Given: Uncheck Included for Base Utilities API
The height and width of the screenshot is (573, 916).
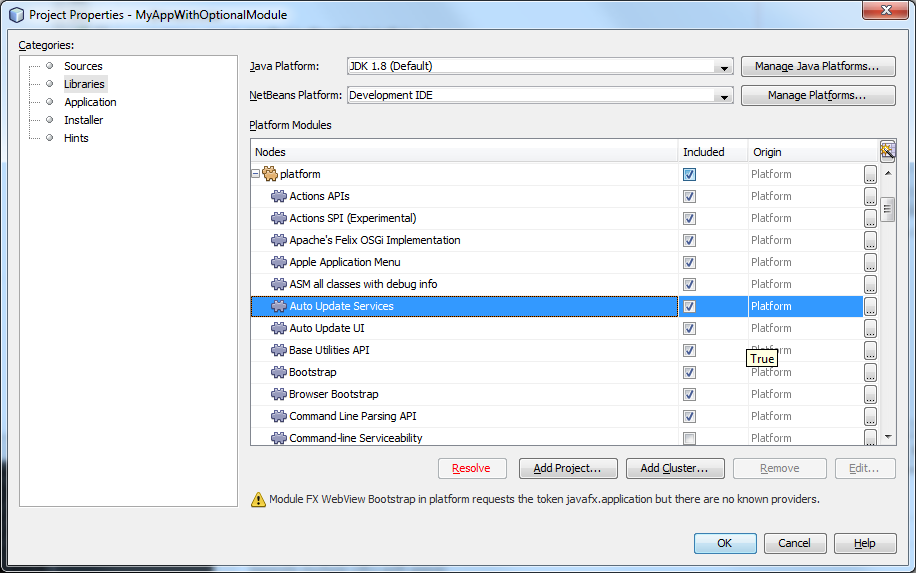Looking at the screenshot, I should [689, 350].
